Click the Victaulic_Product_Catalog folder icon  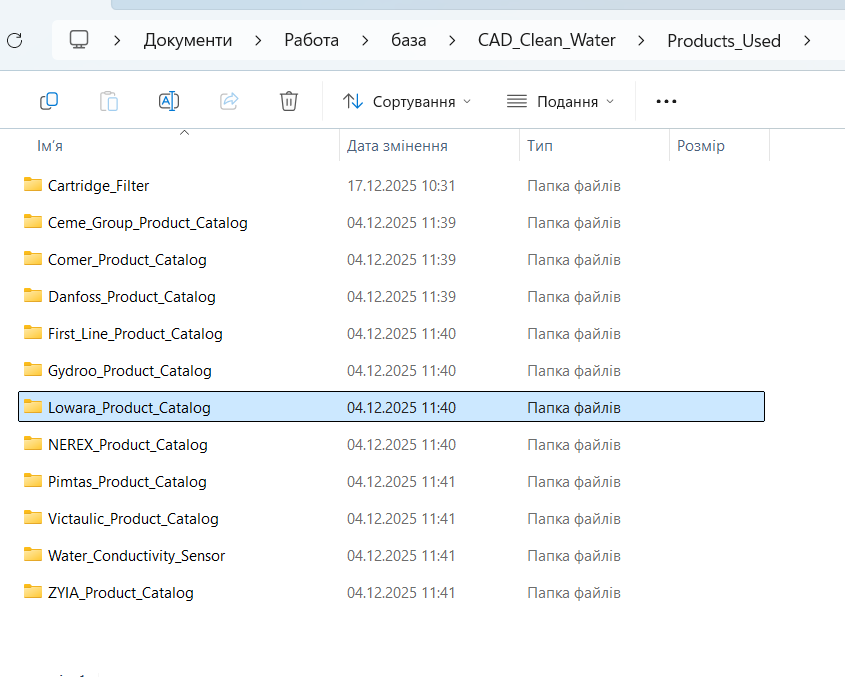tap(33, 517)
